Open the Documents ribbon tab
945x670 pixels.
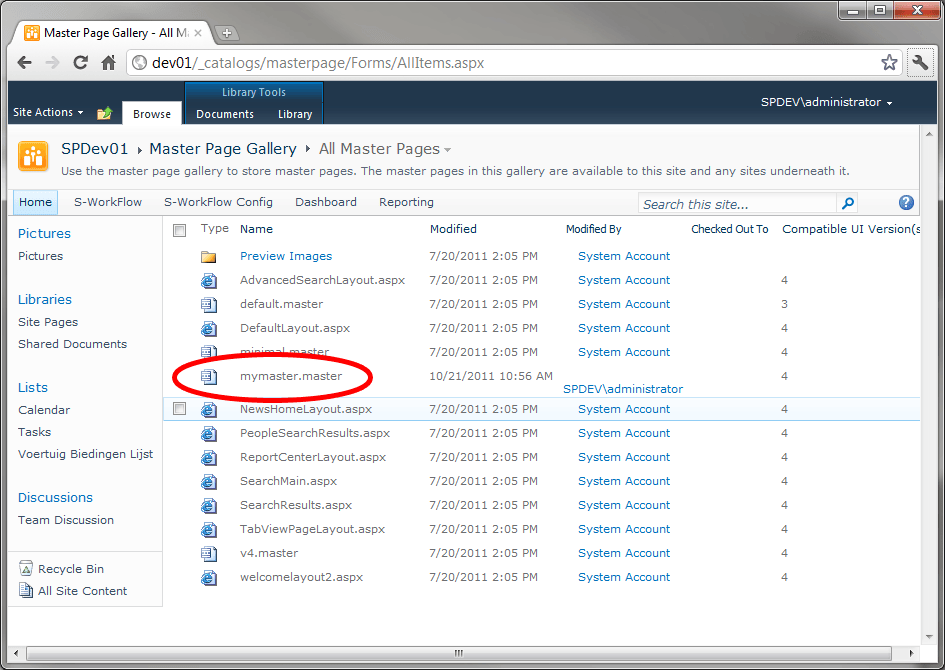(x=225, y=114)
